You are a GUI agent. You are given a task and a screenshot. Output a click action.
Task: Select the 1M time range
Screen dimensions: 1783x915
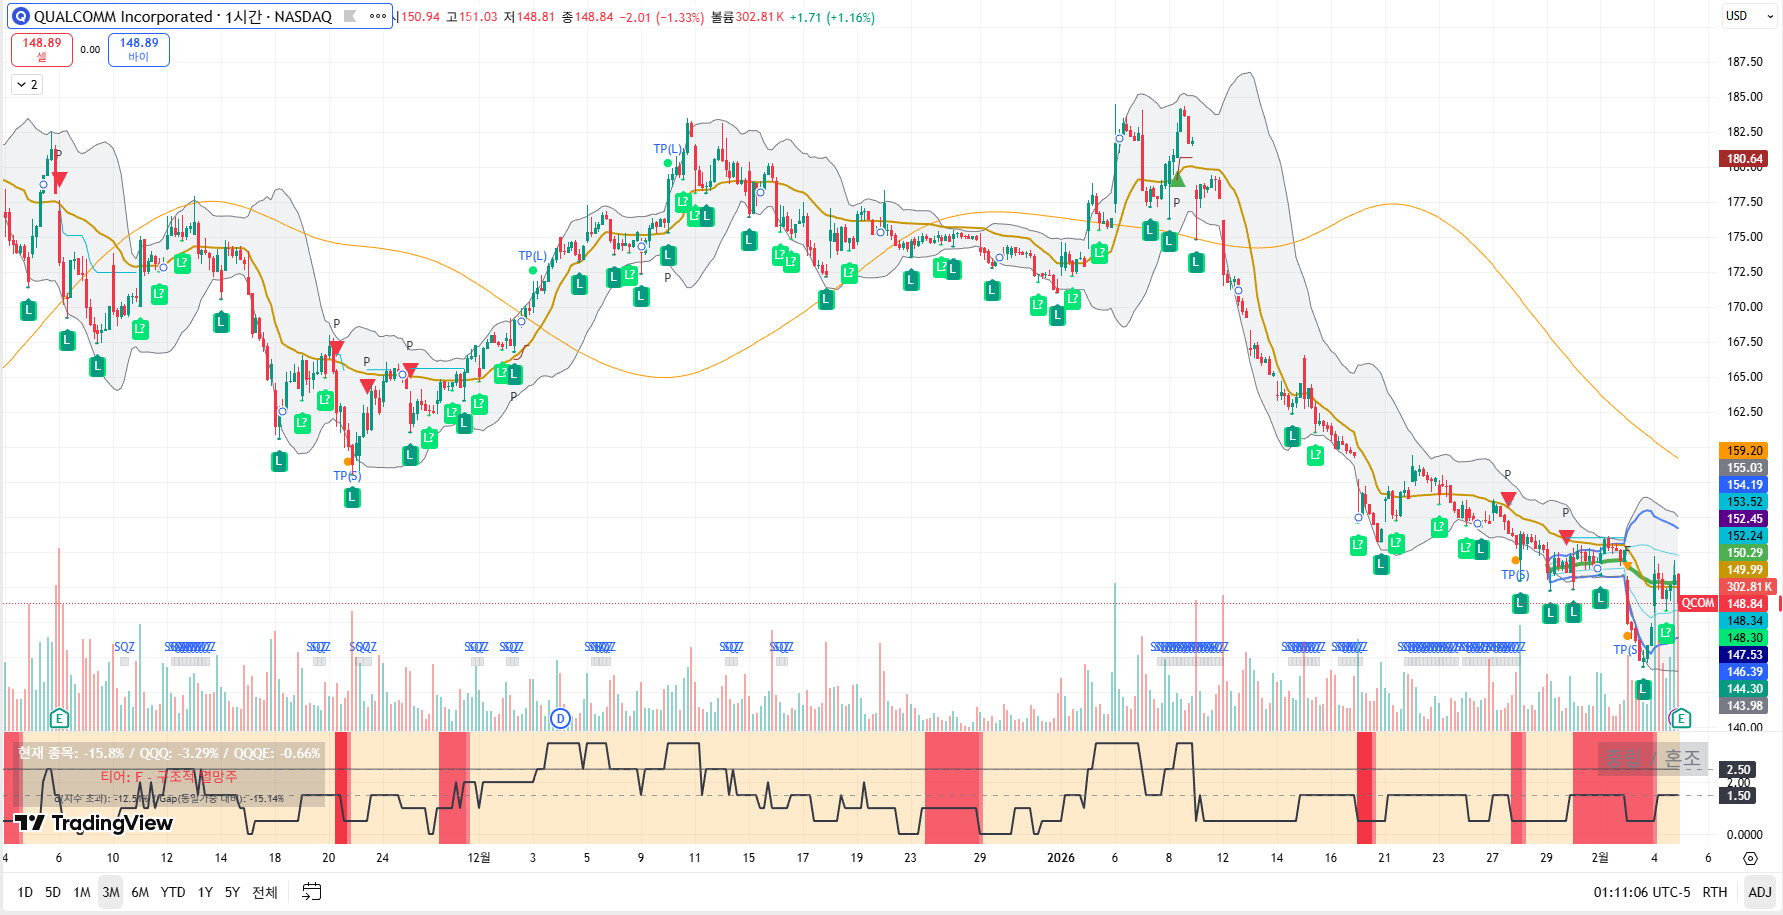click(x=82, y=892)
